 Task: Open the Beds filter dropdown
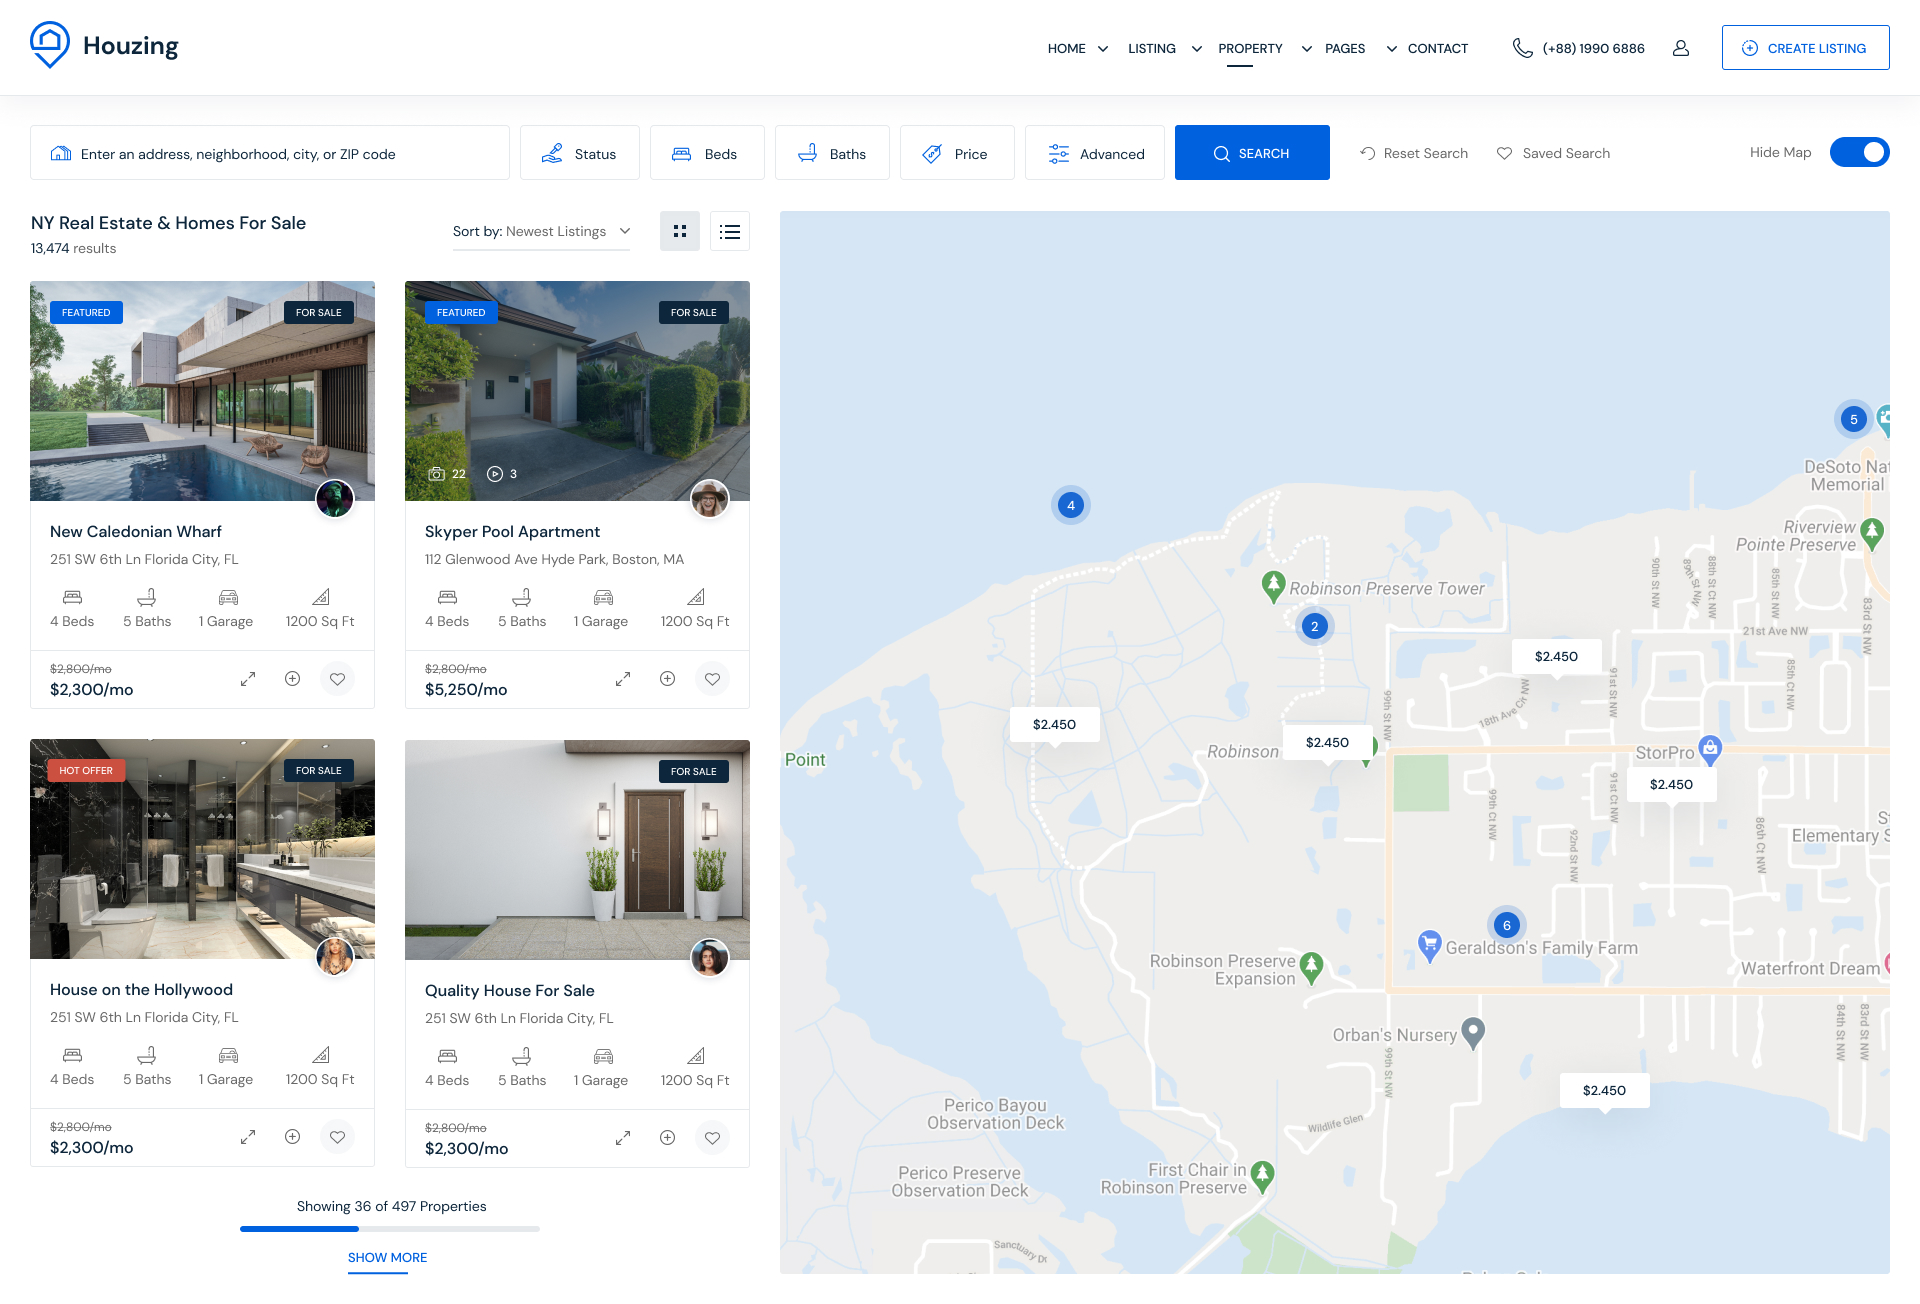[706, 153]
